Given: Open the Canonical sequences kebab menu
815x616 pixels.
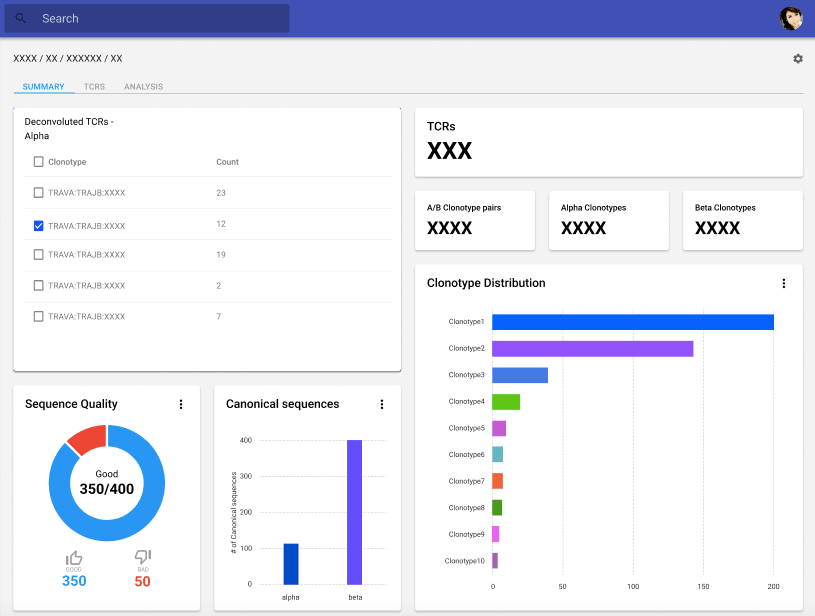Looking at the screenshot, I should [x=381, y=404].
